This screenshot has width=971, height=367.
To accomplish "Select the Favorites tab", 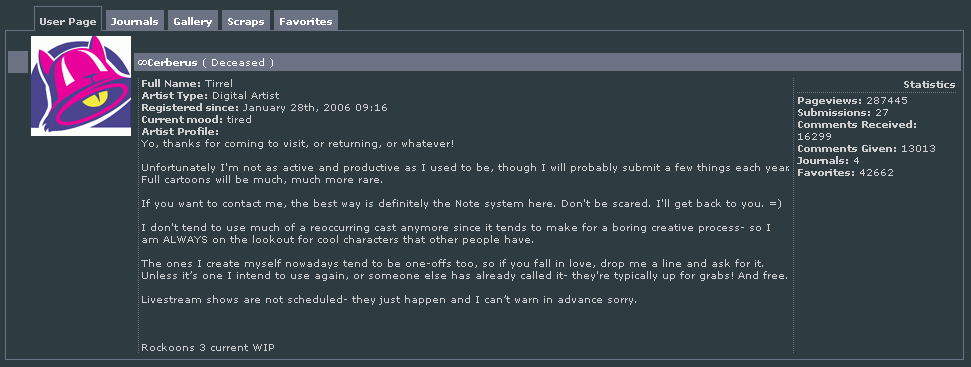I will [306, 20].
